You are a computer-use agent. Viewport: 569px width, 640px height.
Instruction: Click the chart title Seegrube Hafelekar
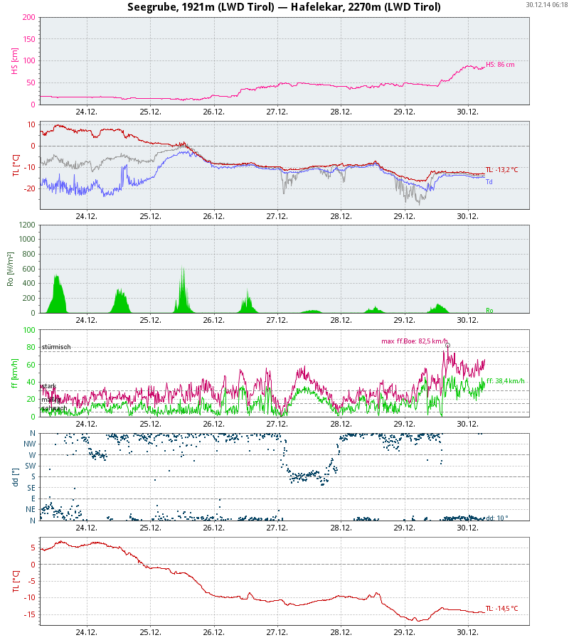[x=284, y=7]
